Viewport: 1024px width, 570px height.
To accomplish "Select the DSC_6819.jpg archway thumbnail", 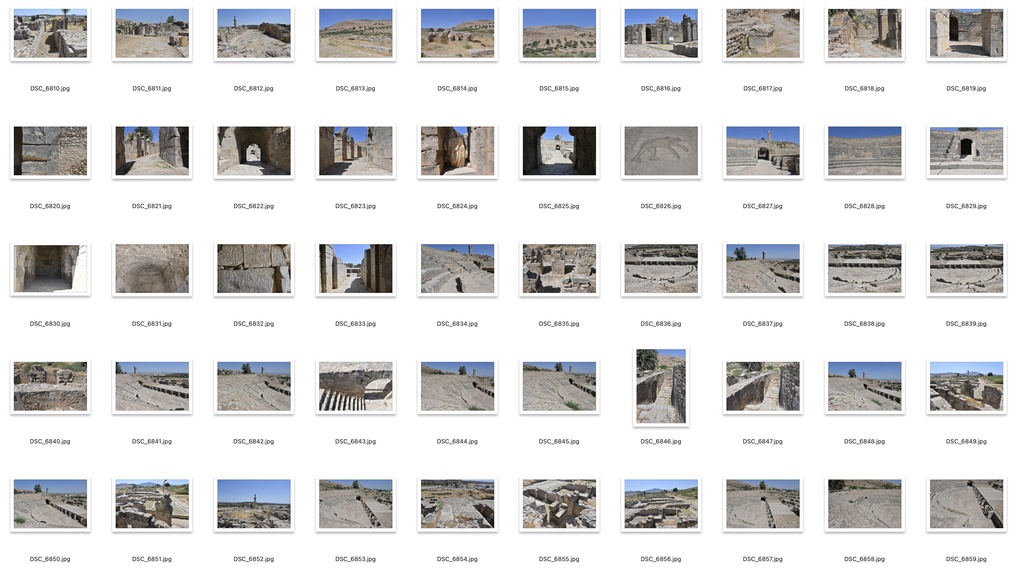I will click(967, 33).
